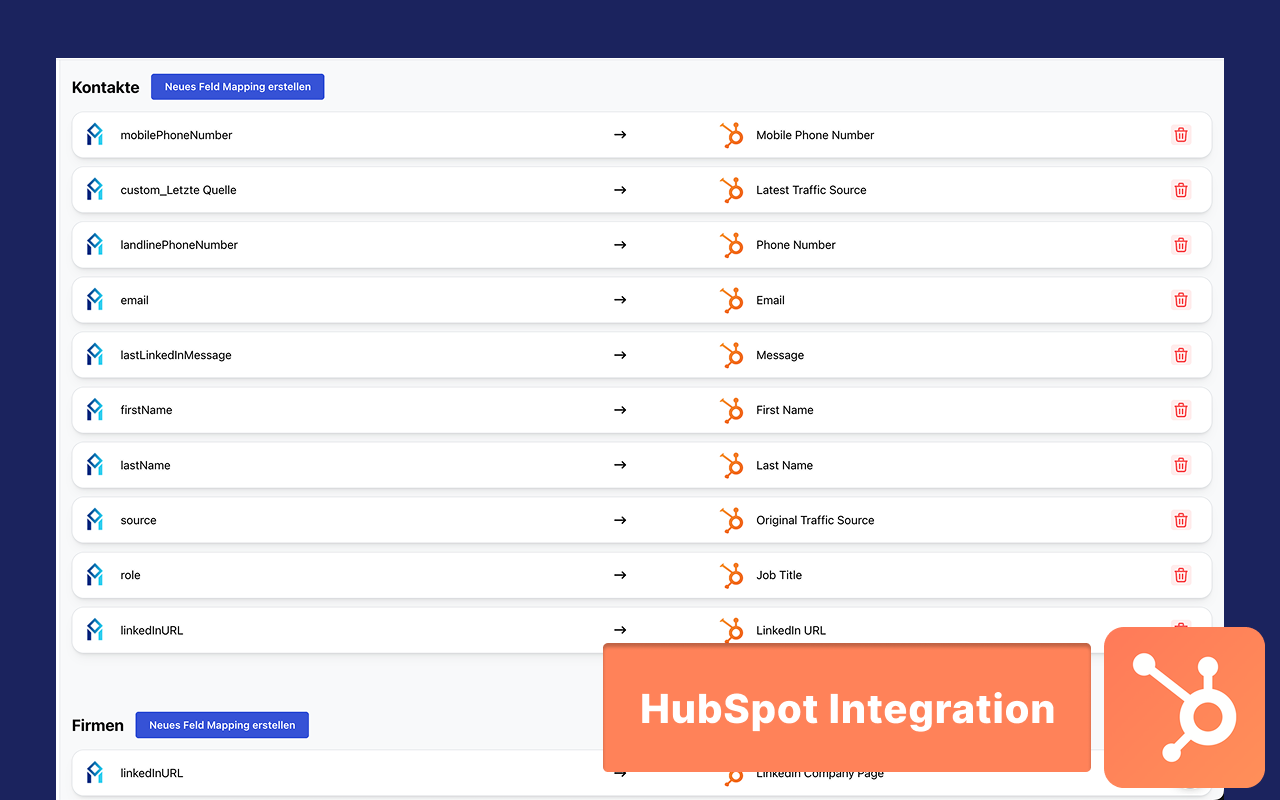The width and height of the screenshot is (1280, 800).
Task: Click the source app icon beside source
Action: tap(95, 520)
